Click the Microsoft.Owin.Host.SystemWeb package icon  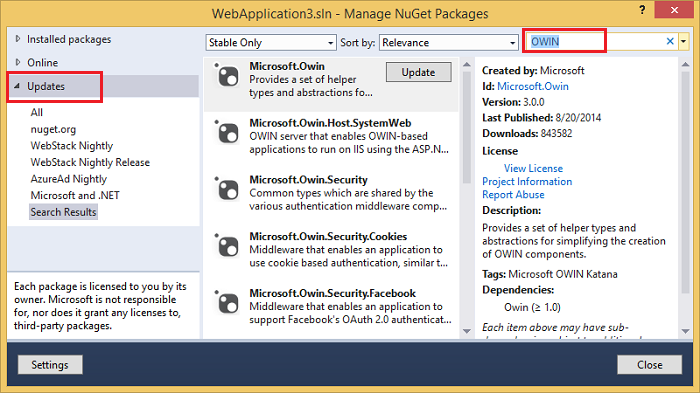pos(227,133)
